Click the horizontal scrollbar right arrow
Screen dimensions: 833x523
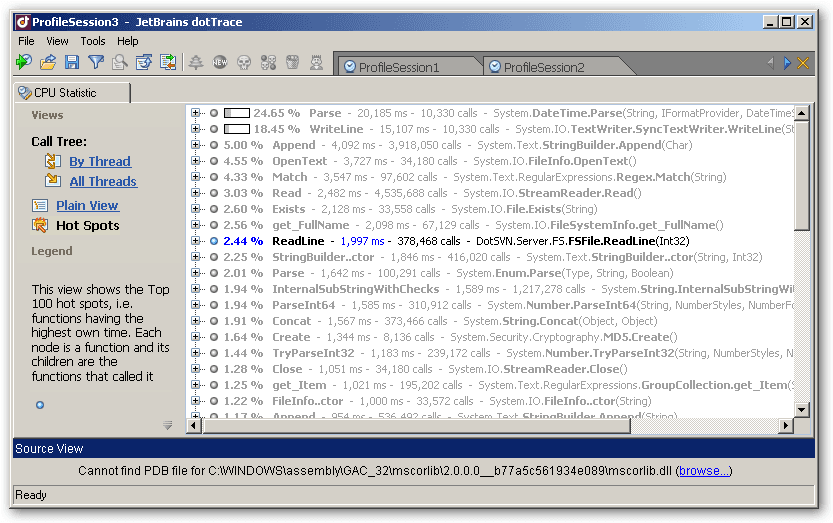pyautogui.click(x=786, y=425)
